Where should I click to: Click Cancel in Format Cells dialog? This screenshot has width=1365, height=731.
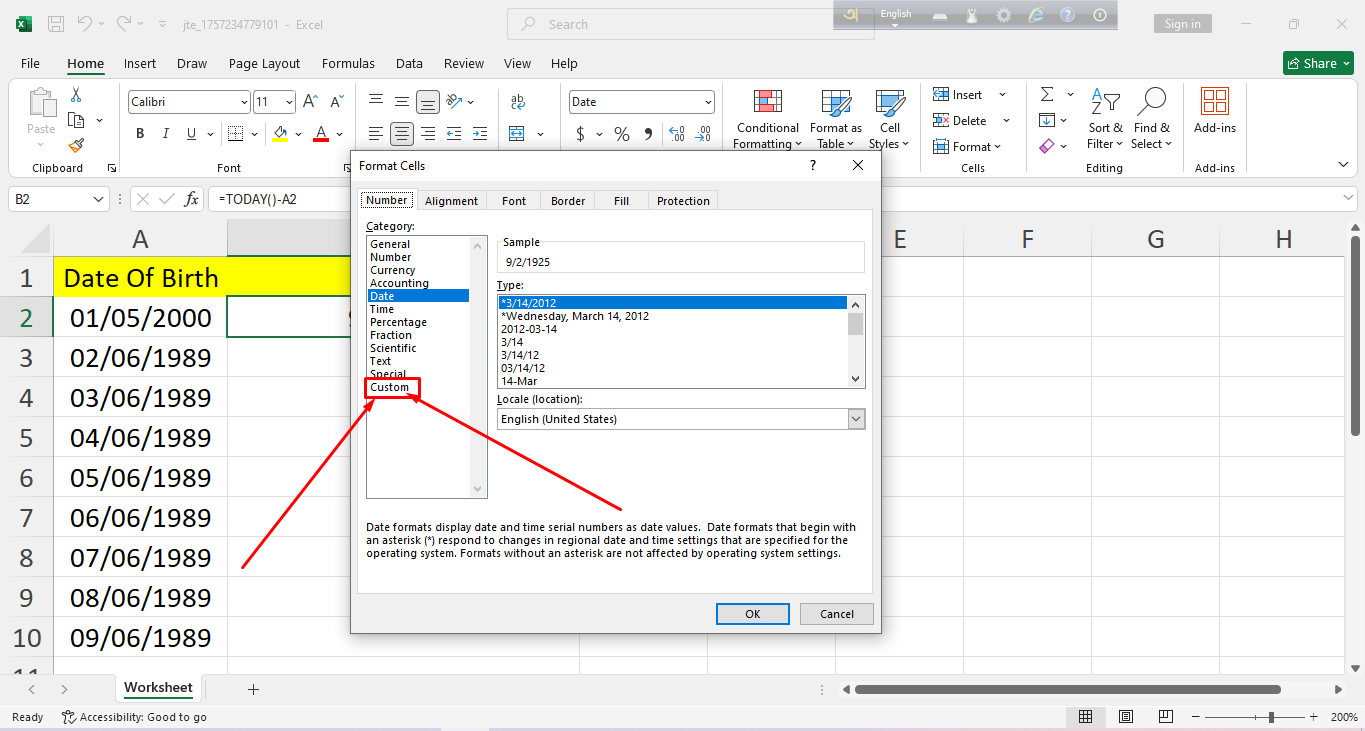836,614
